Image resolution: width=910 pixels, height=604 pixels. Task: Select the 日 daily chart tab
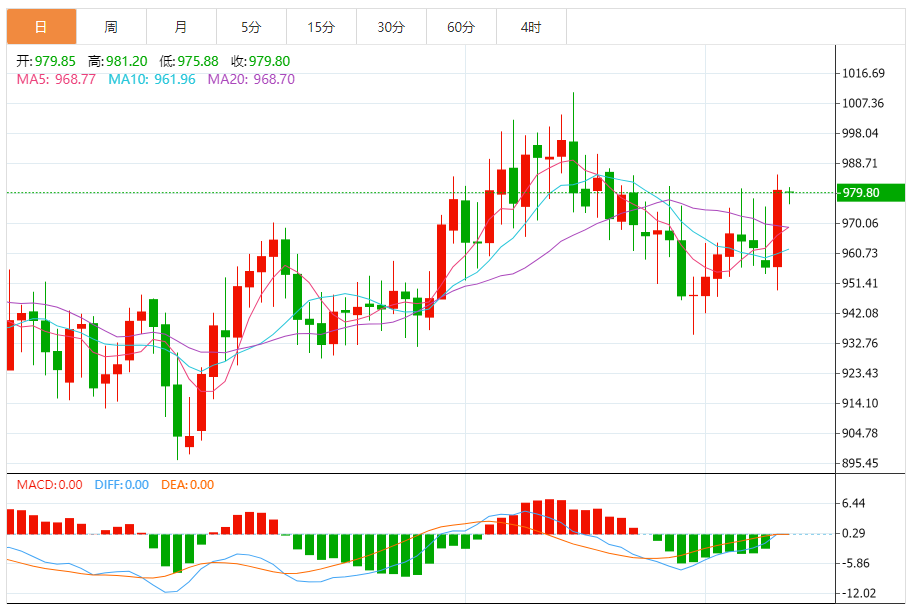pyautogui.click(x=41, y=27)
